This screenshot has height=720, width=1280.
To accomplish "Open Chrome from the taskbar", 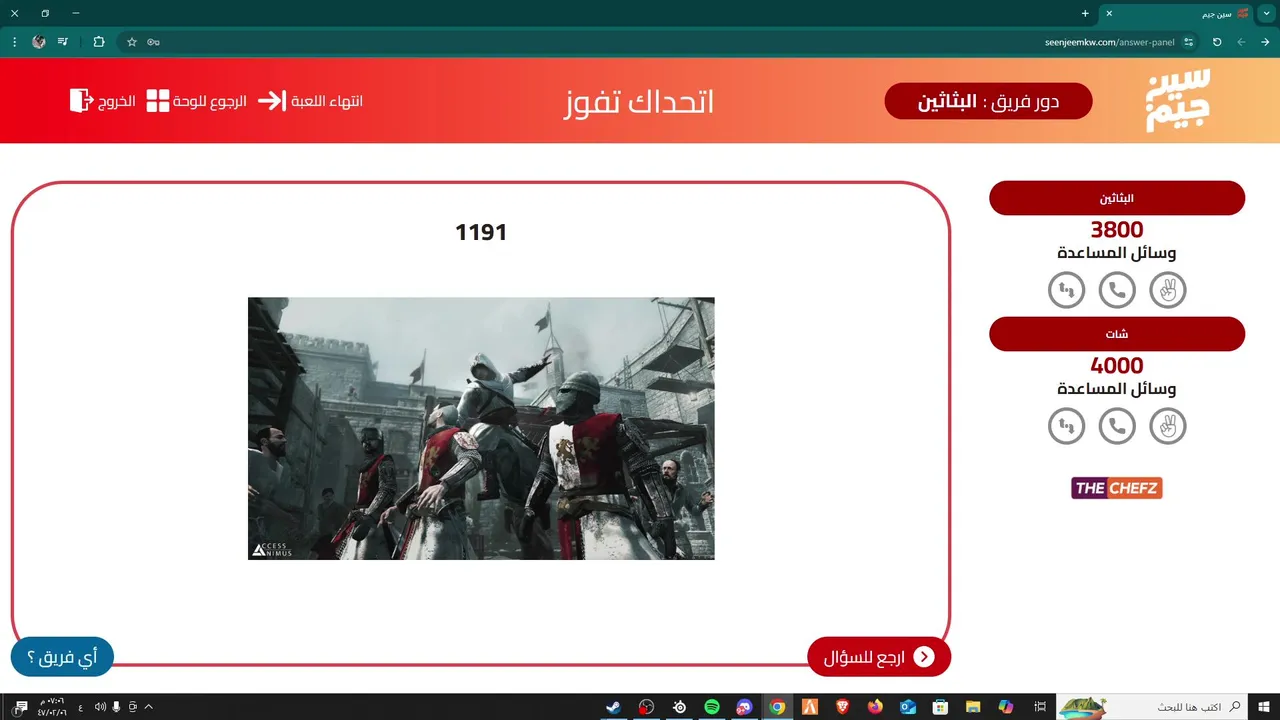I will click(x=777, y=707).
